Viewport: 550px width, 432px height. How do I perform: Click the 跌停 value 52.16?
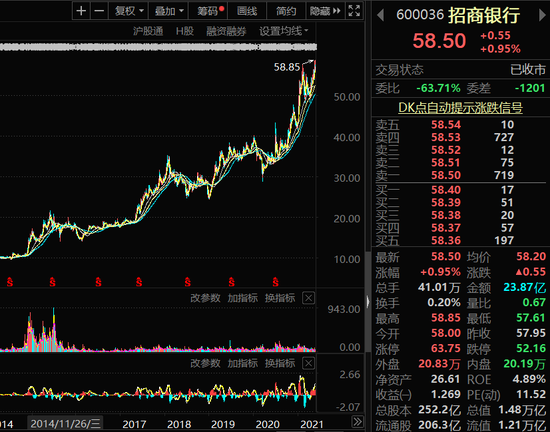coord(531,348)
